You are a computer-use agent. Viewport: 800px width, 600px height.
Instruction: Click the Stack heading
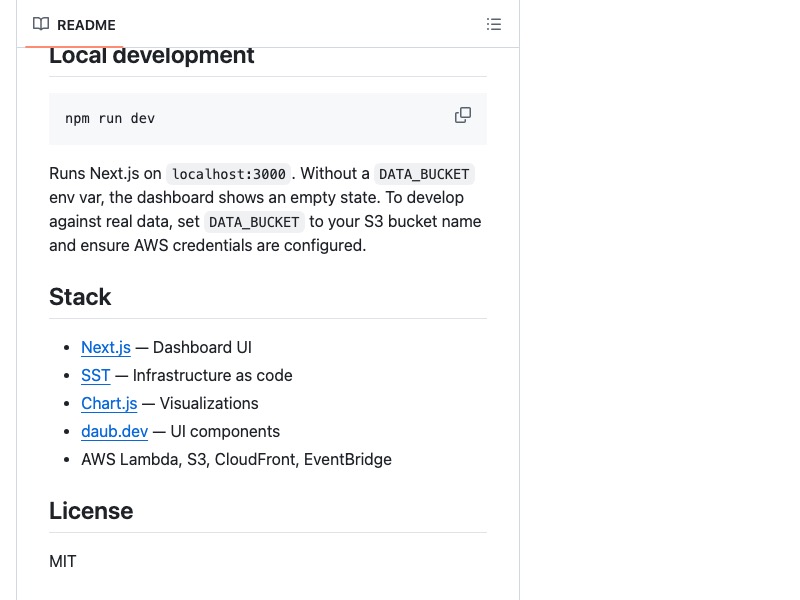click(x=80, y=297)
